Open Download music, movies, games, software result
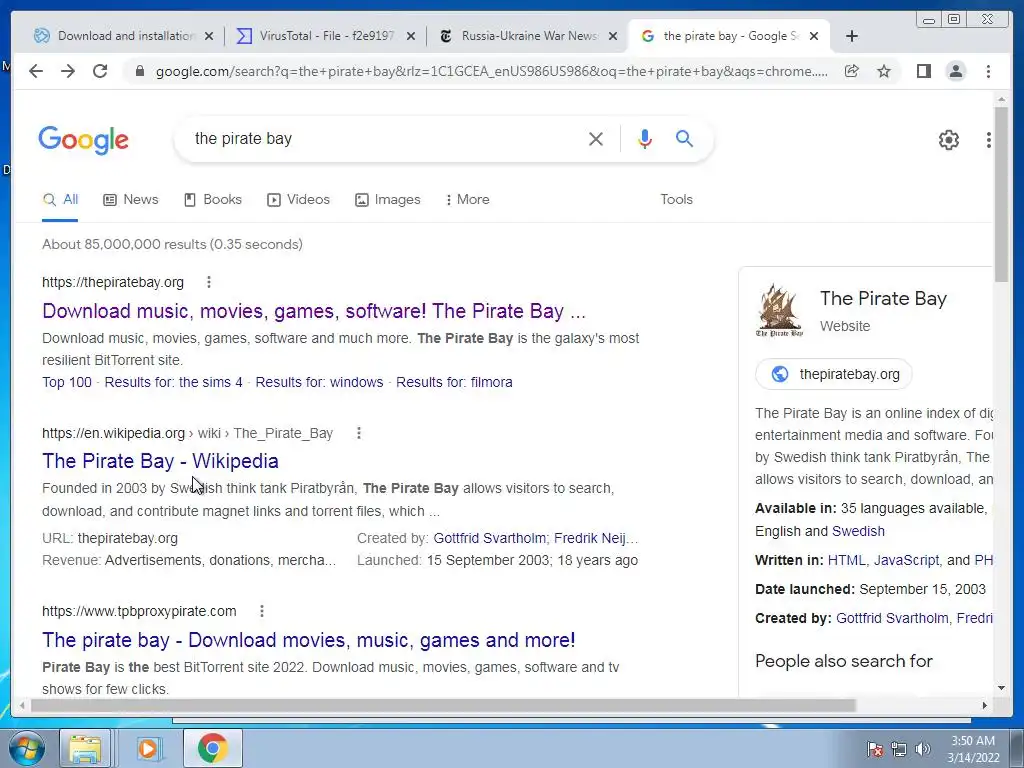 pos(314,311)
